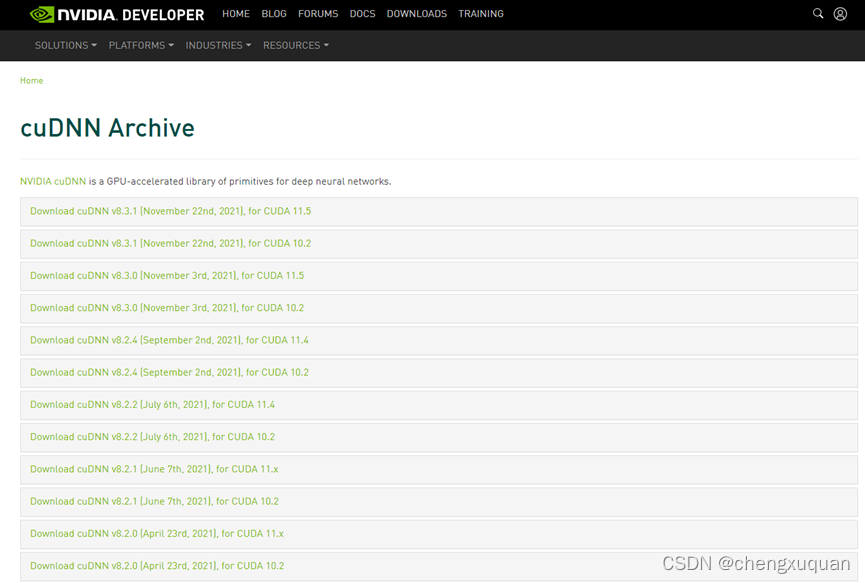Image resolution: width=865 pixels, height=583 pixels.
Task: Expand cuDNN v8.2.0 for CUDA 11.x
Action: (439, 534)
